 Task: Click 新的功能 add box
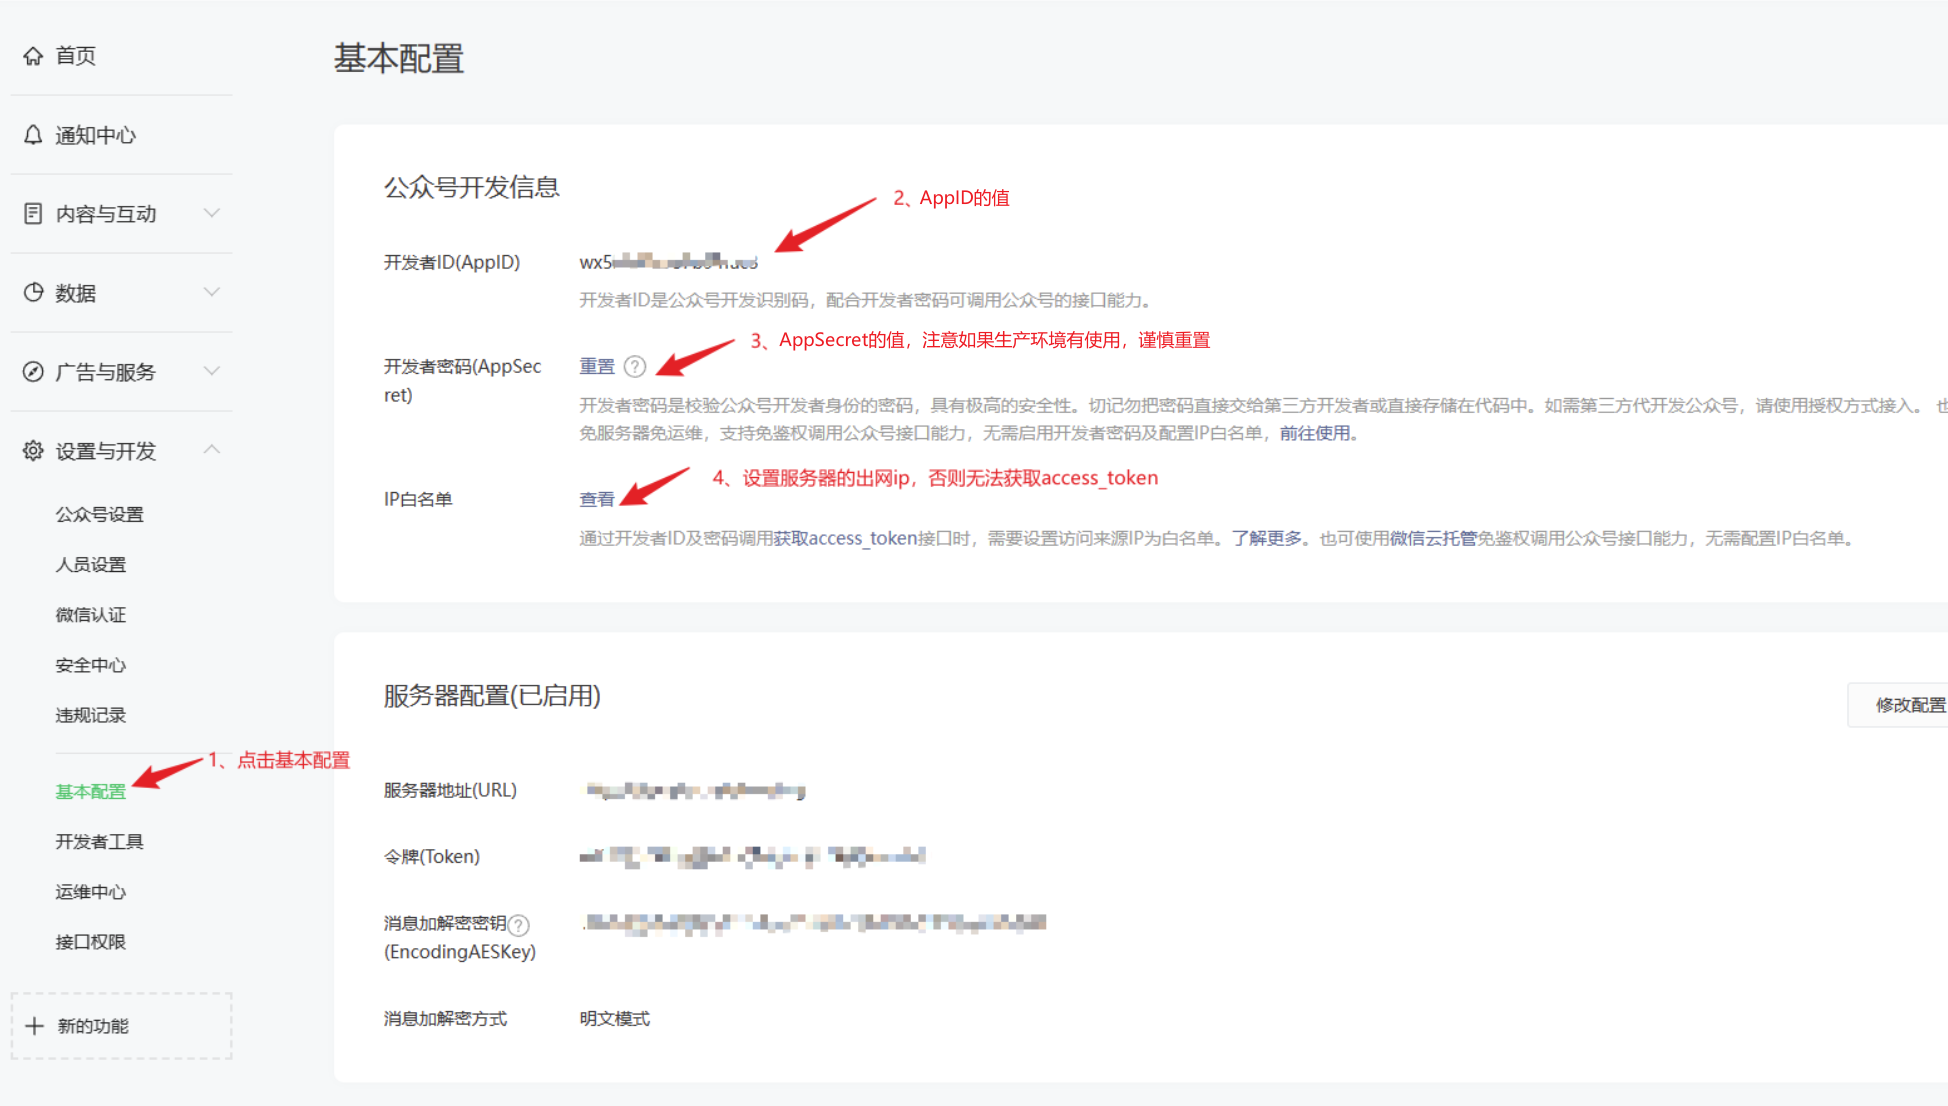click(x=121, y=1026)
